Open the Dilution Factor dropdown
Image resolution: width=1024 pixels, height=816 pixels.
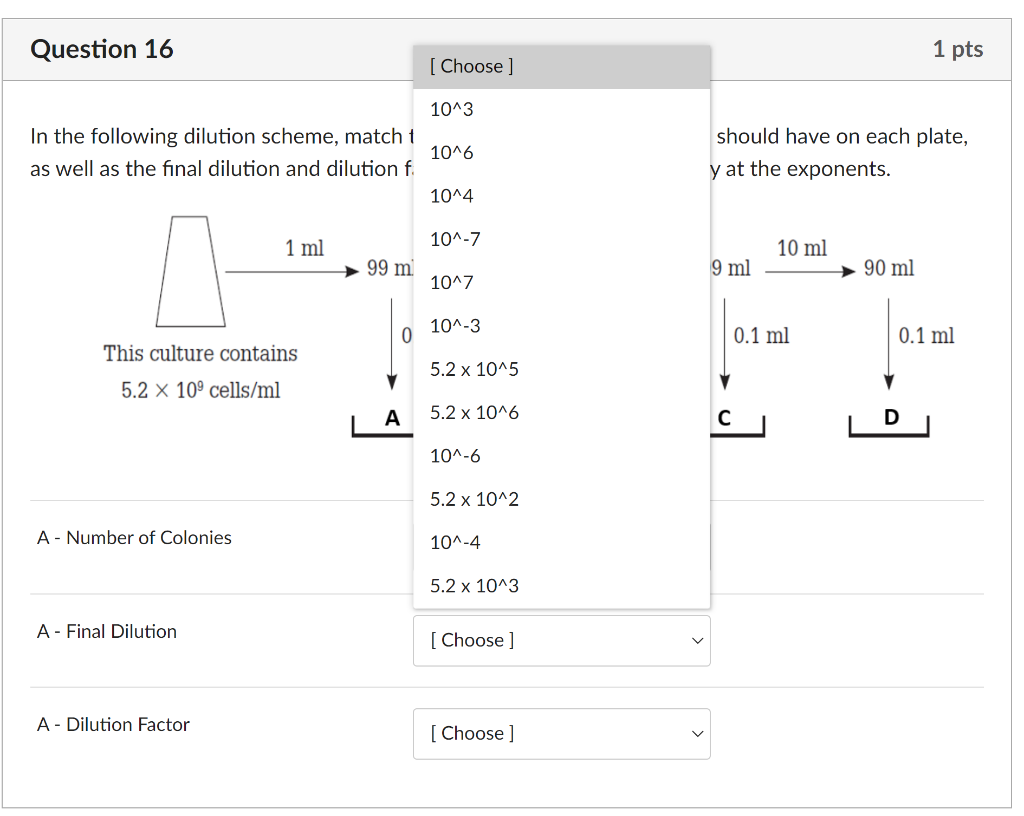click(x=561, y=733)
